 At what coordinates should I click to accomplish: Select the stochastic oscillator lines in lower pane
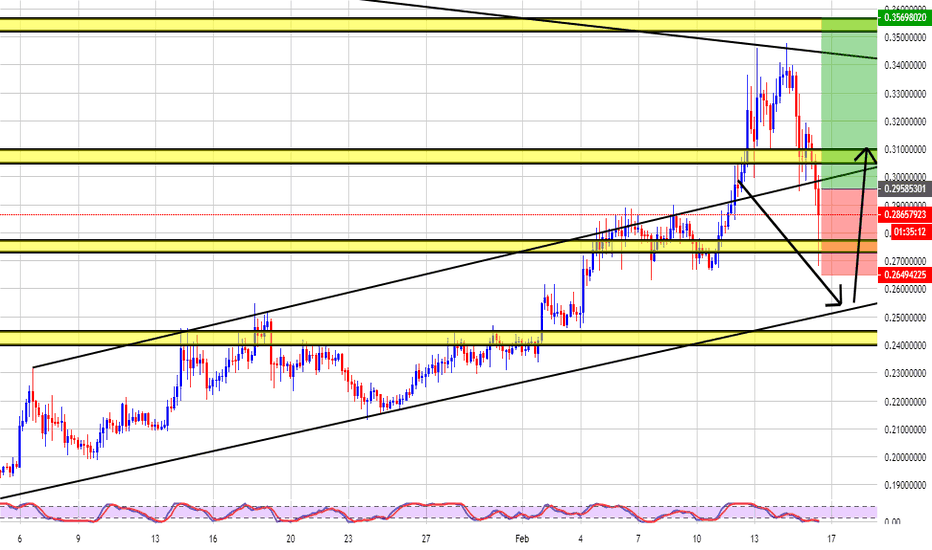pyautogui.click(x=410, y=513)
